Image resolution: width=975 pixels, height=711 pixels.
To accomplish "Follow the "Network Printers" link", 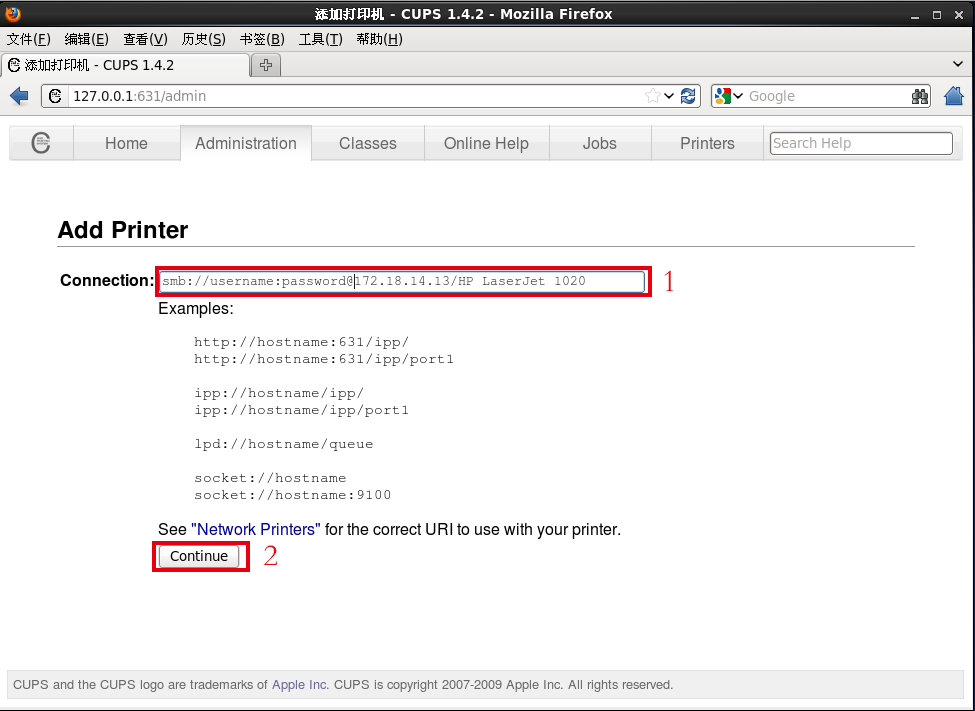I will point(256,529).
